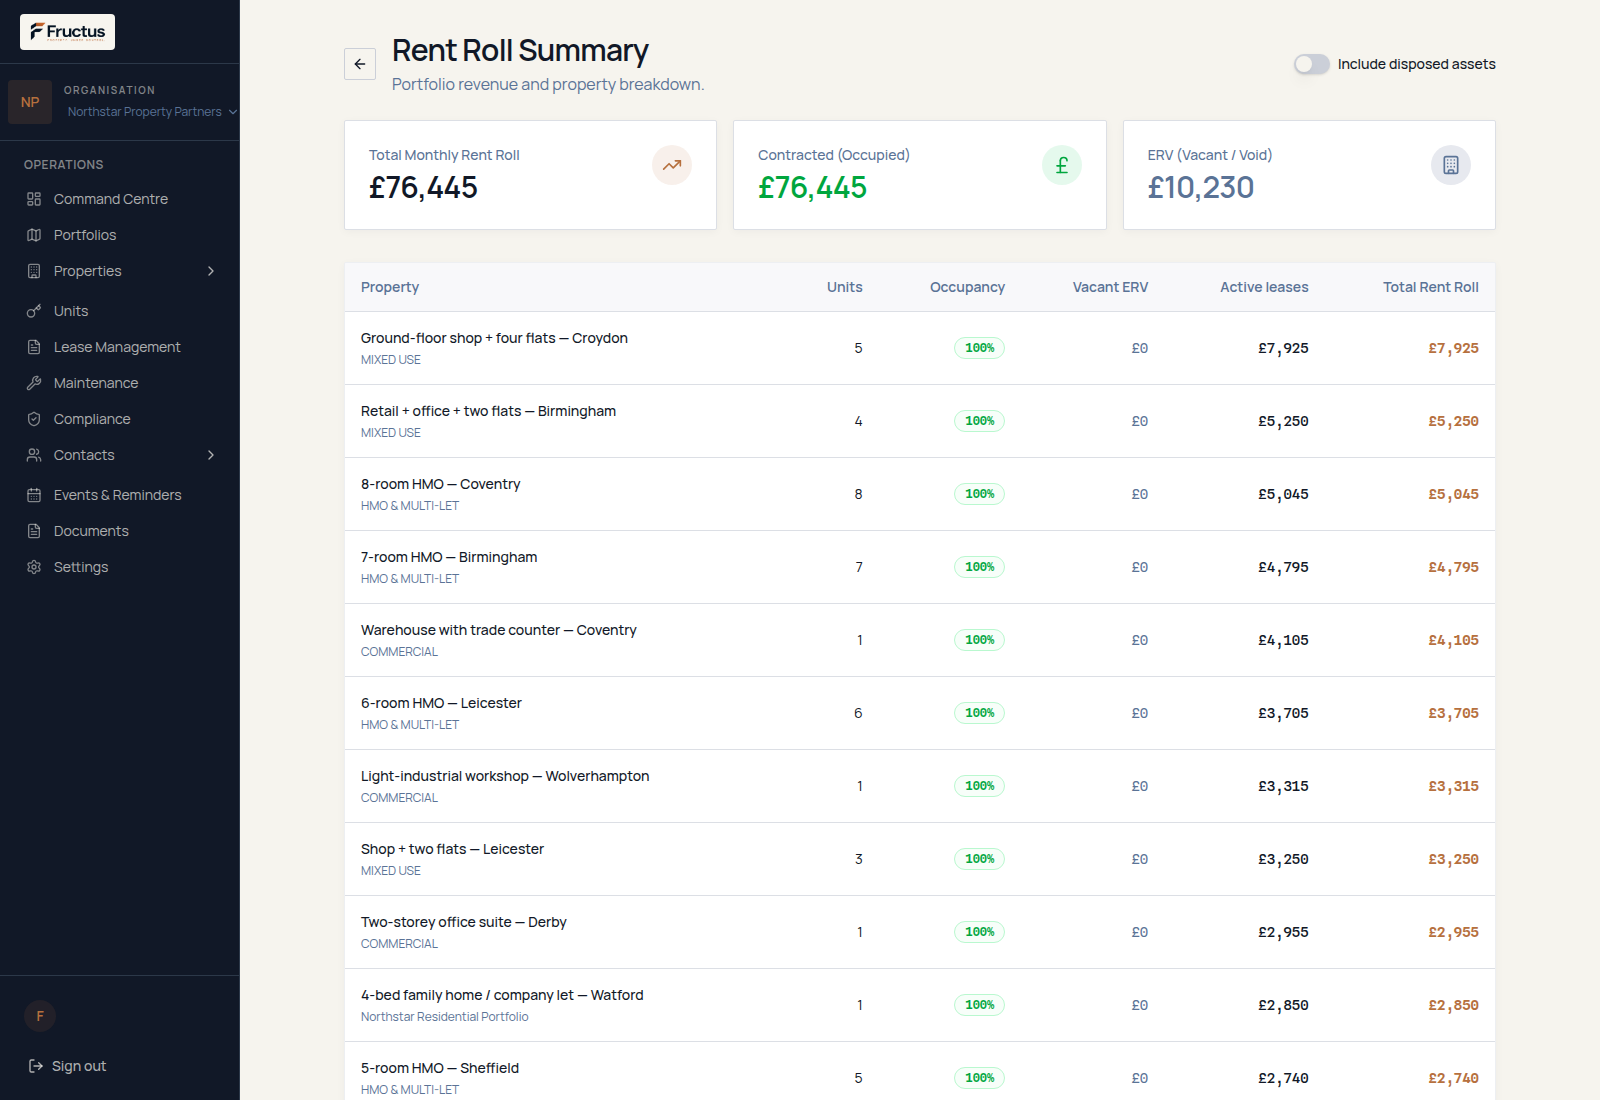Viewport: 1600px width, 1100px height.
Task: Click Vacant ERV column header
Action: click(1110, 287)
